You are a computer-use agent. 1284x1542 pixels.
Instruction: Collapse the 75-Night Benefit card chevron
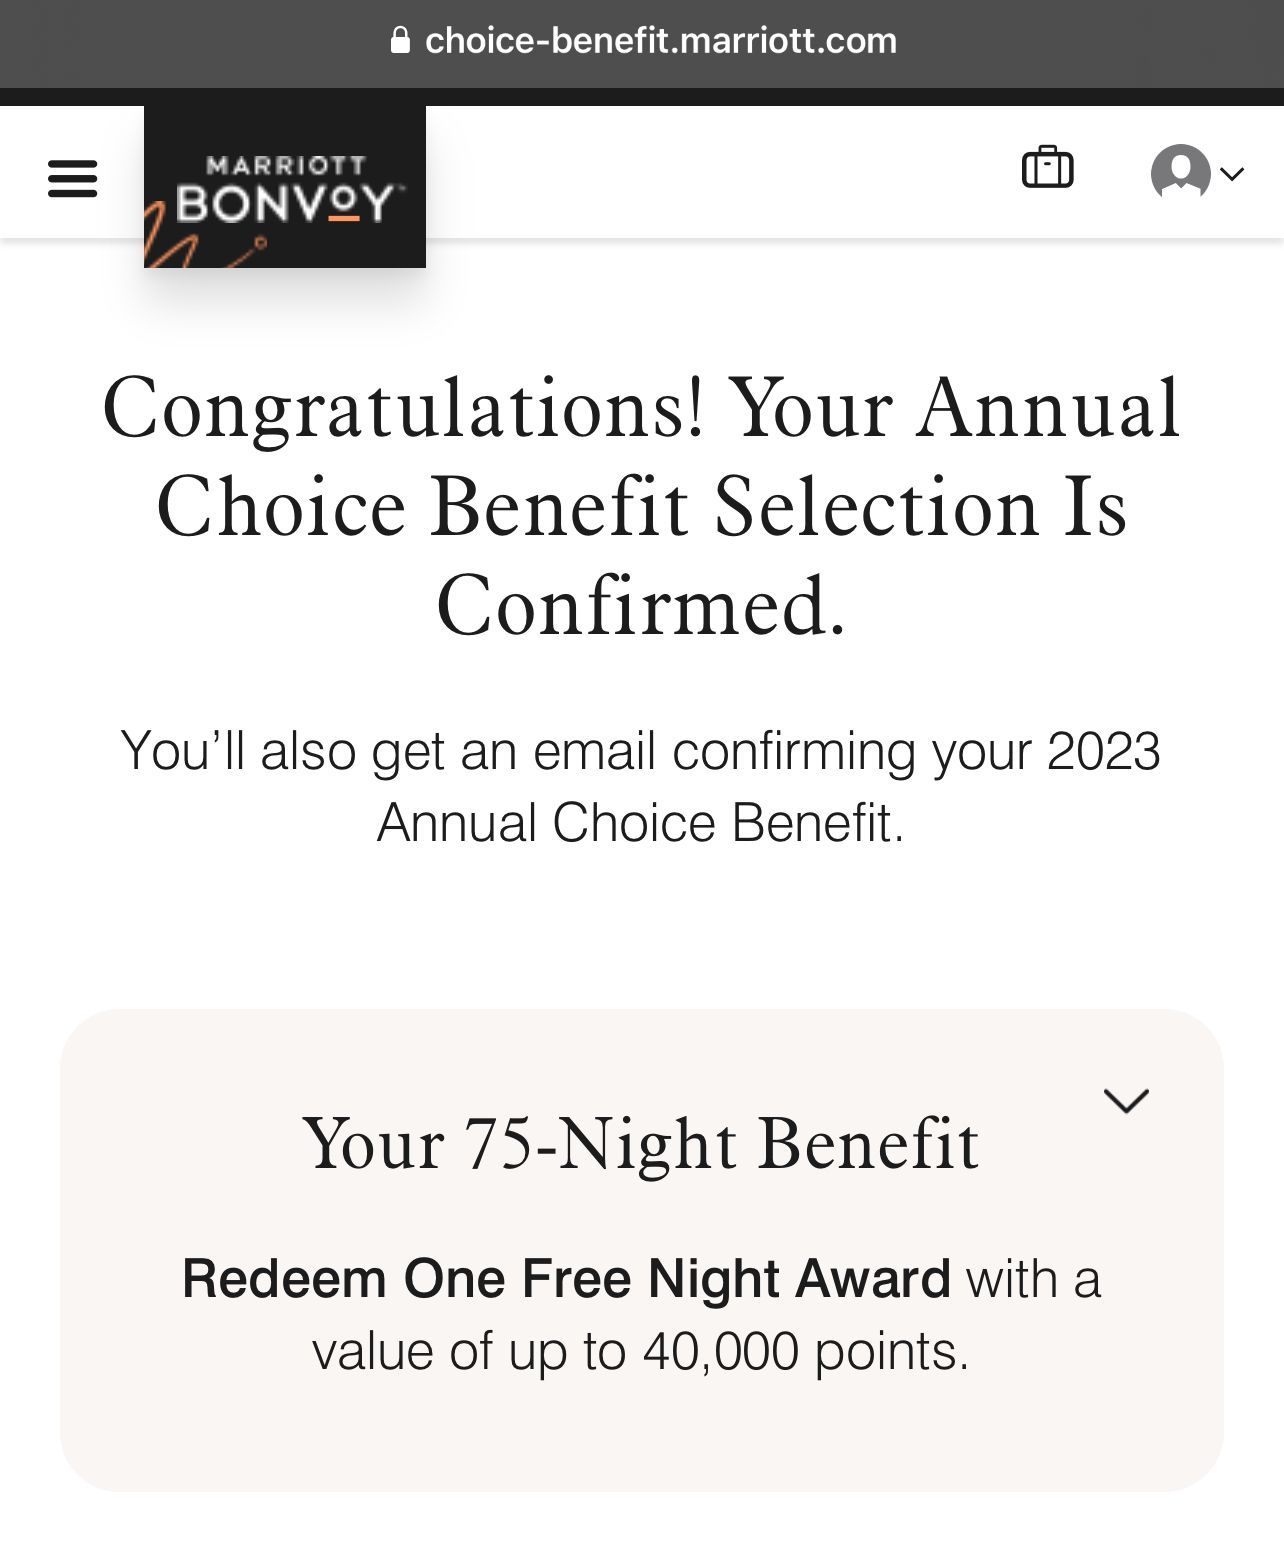tap(1126, 1101)
